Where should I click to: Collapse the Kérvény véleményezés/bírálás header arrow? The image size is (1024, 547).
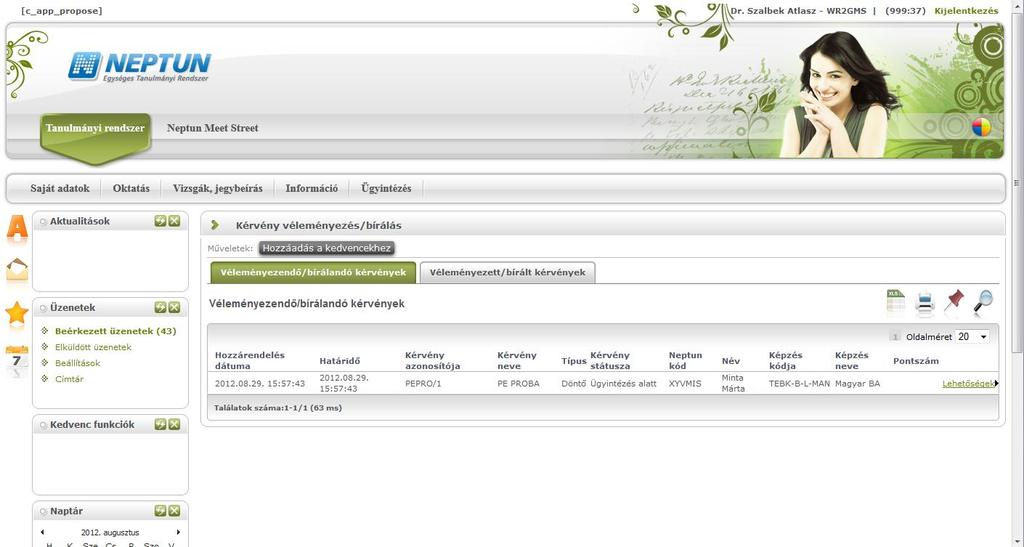coord(214,225)
